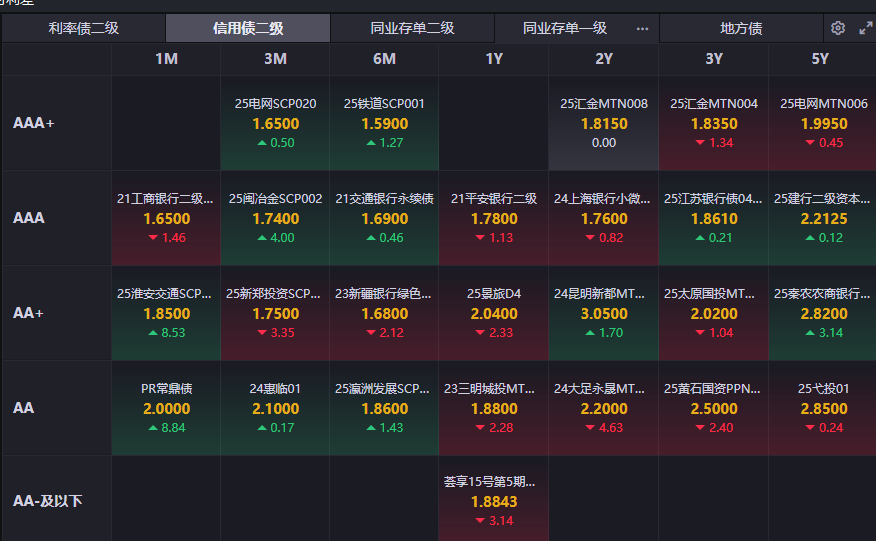Select the 信用债二级 tab

[247, 28]
